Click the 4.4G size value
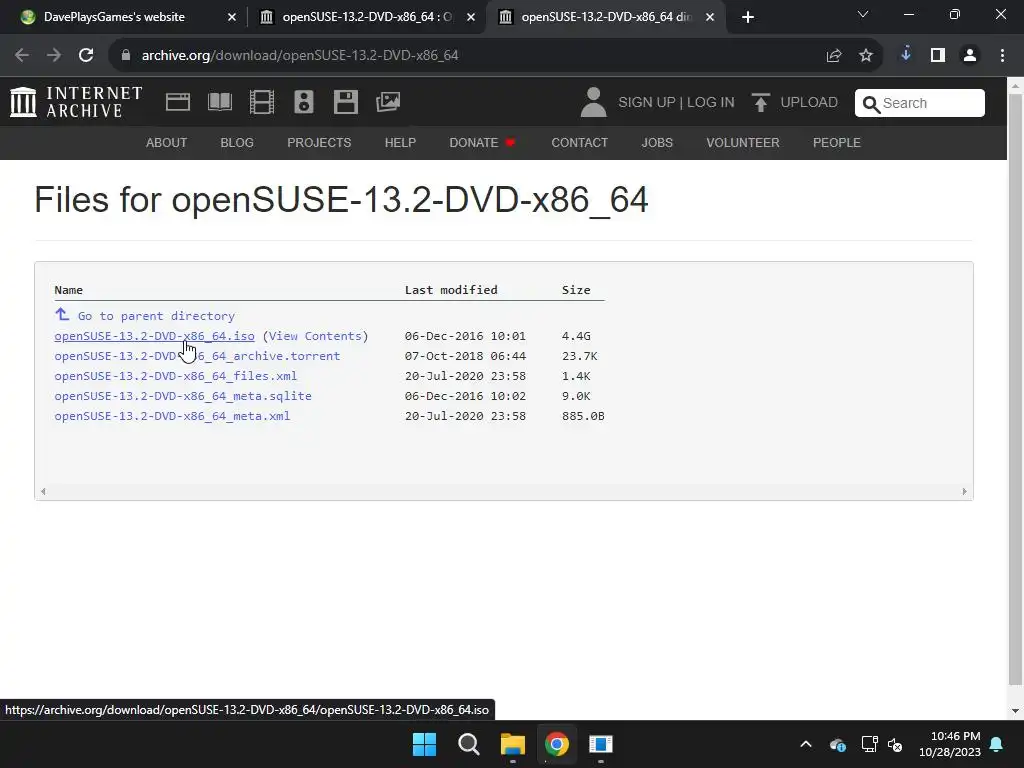The image size is (1024, 768). [x=576, y=336]
